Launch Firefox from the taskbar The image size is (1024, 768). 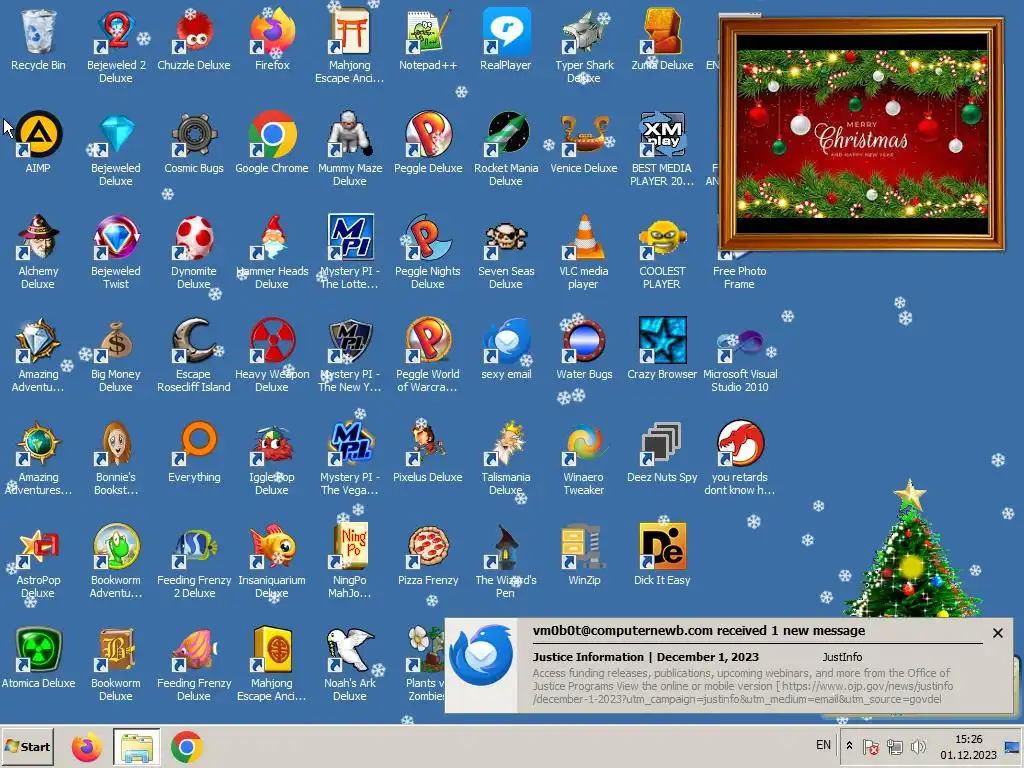87,746
